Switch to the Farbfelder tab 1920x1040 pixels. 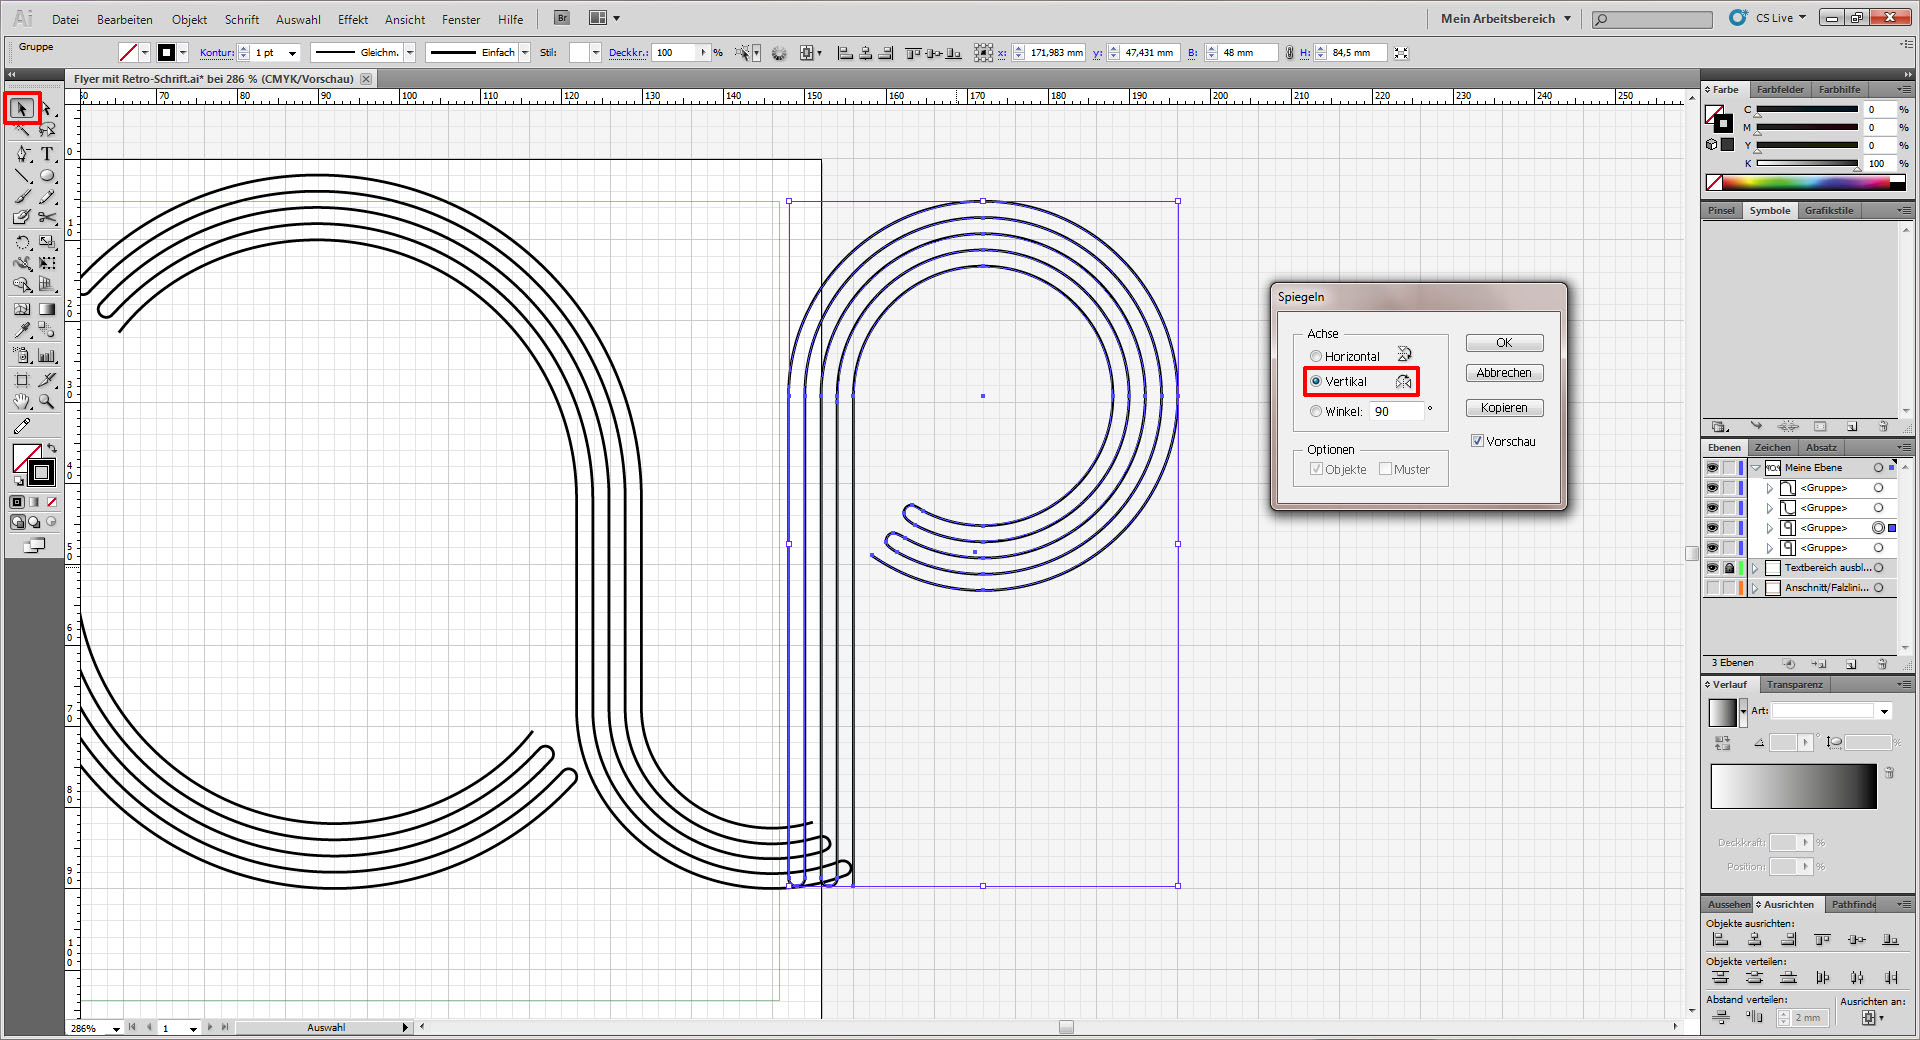(x=1780, y=90)
